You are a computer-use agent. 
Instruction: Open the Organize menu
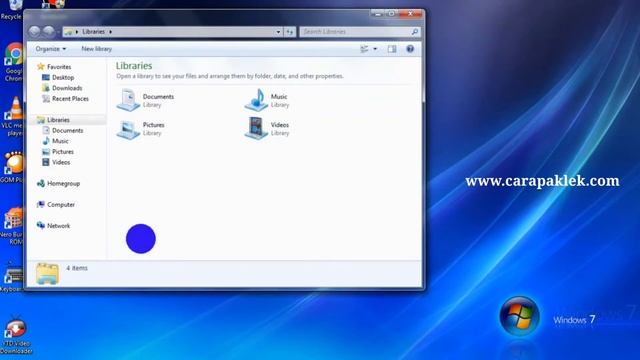pyautogui.click(x=51, y=49)
